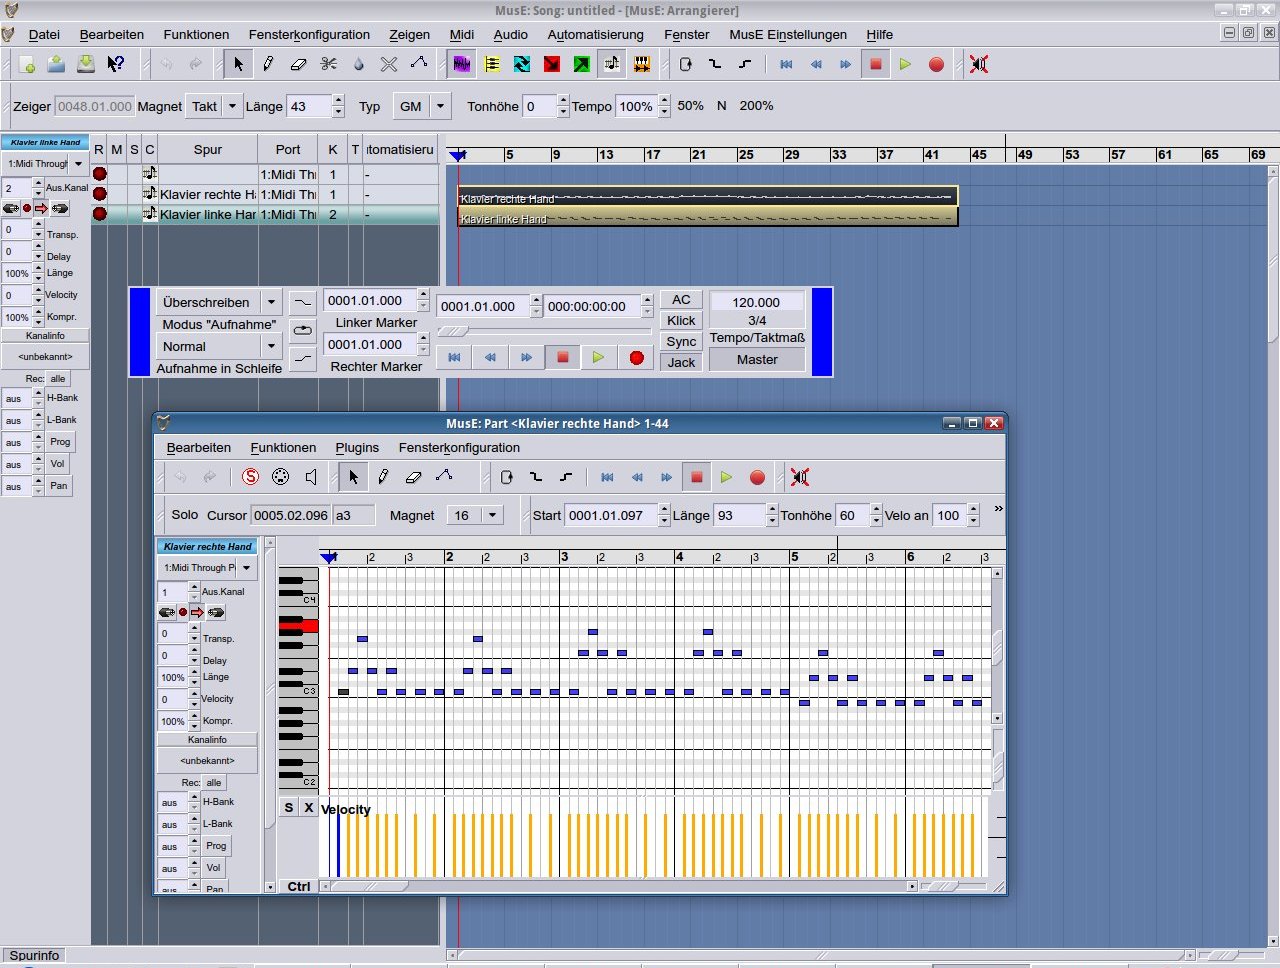Image resolution: width=1280 pixels, height=968 pixels.
Task: Click the Ctrl button in part editor
Action: click(x=299, y=887)
